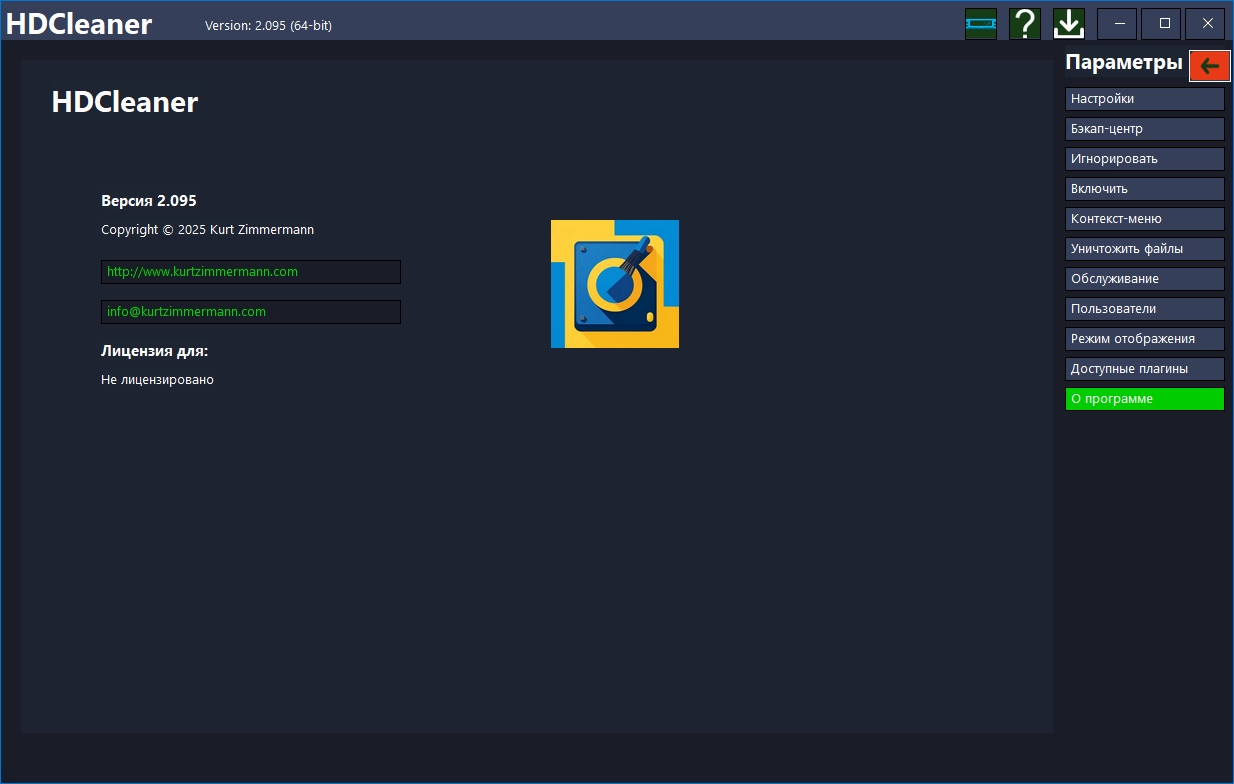Click the info@kurtzimmermann.com email link
The height and width of the screenshot is (784, 1234).
251,312
